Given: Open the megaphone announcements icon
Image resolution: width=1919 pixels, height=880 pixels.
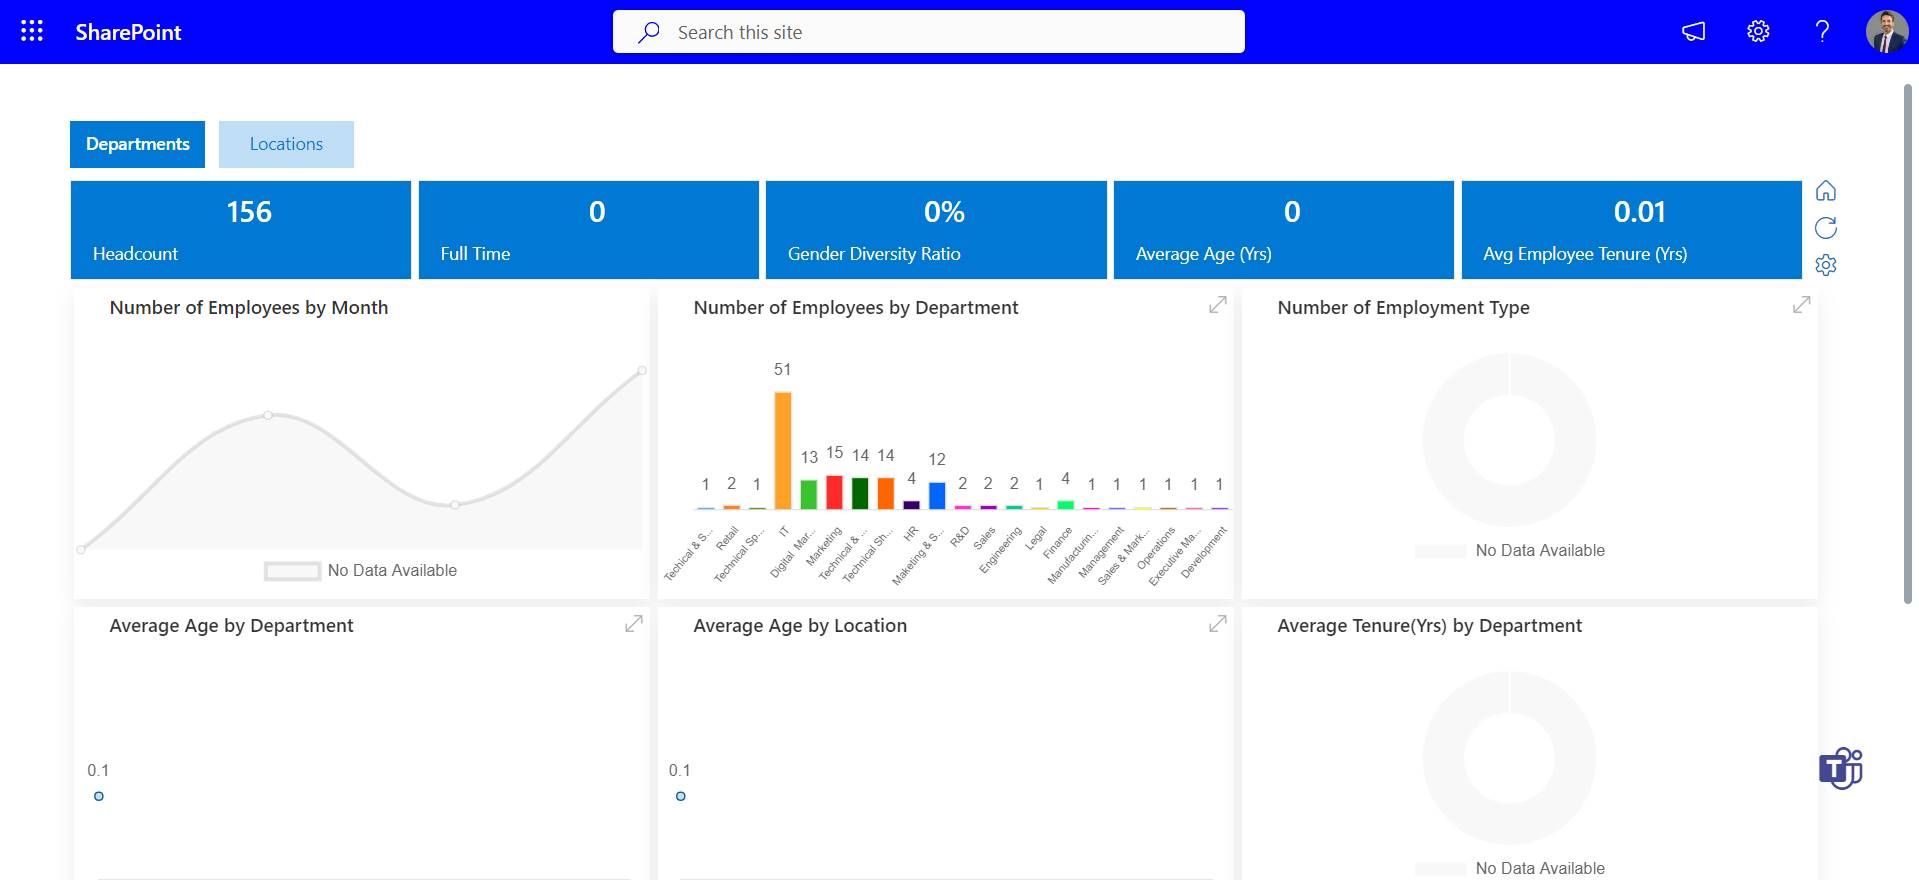Looking at the screenshot, I should pyautogui.click(x=1693, y=31).
